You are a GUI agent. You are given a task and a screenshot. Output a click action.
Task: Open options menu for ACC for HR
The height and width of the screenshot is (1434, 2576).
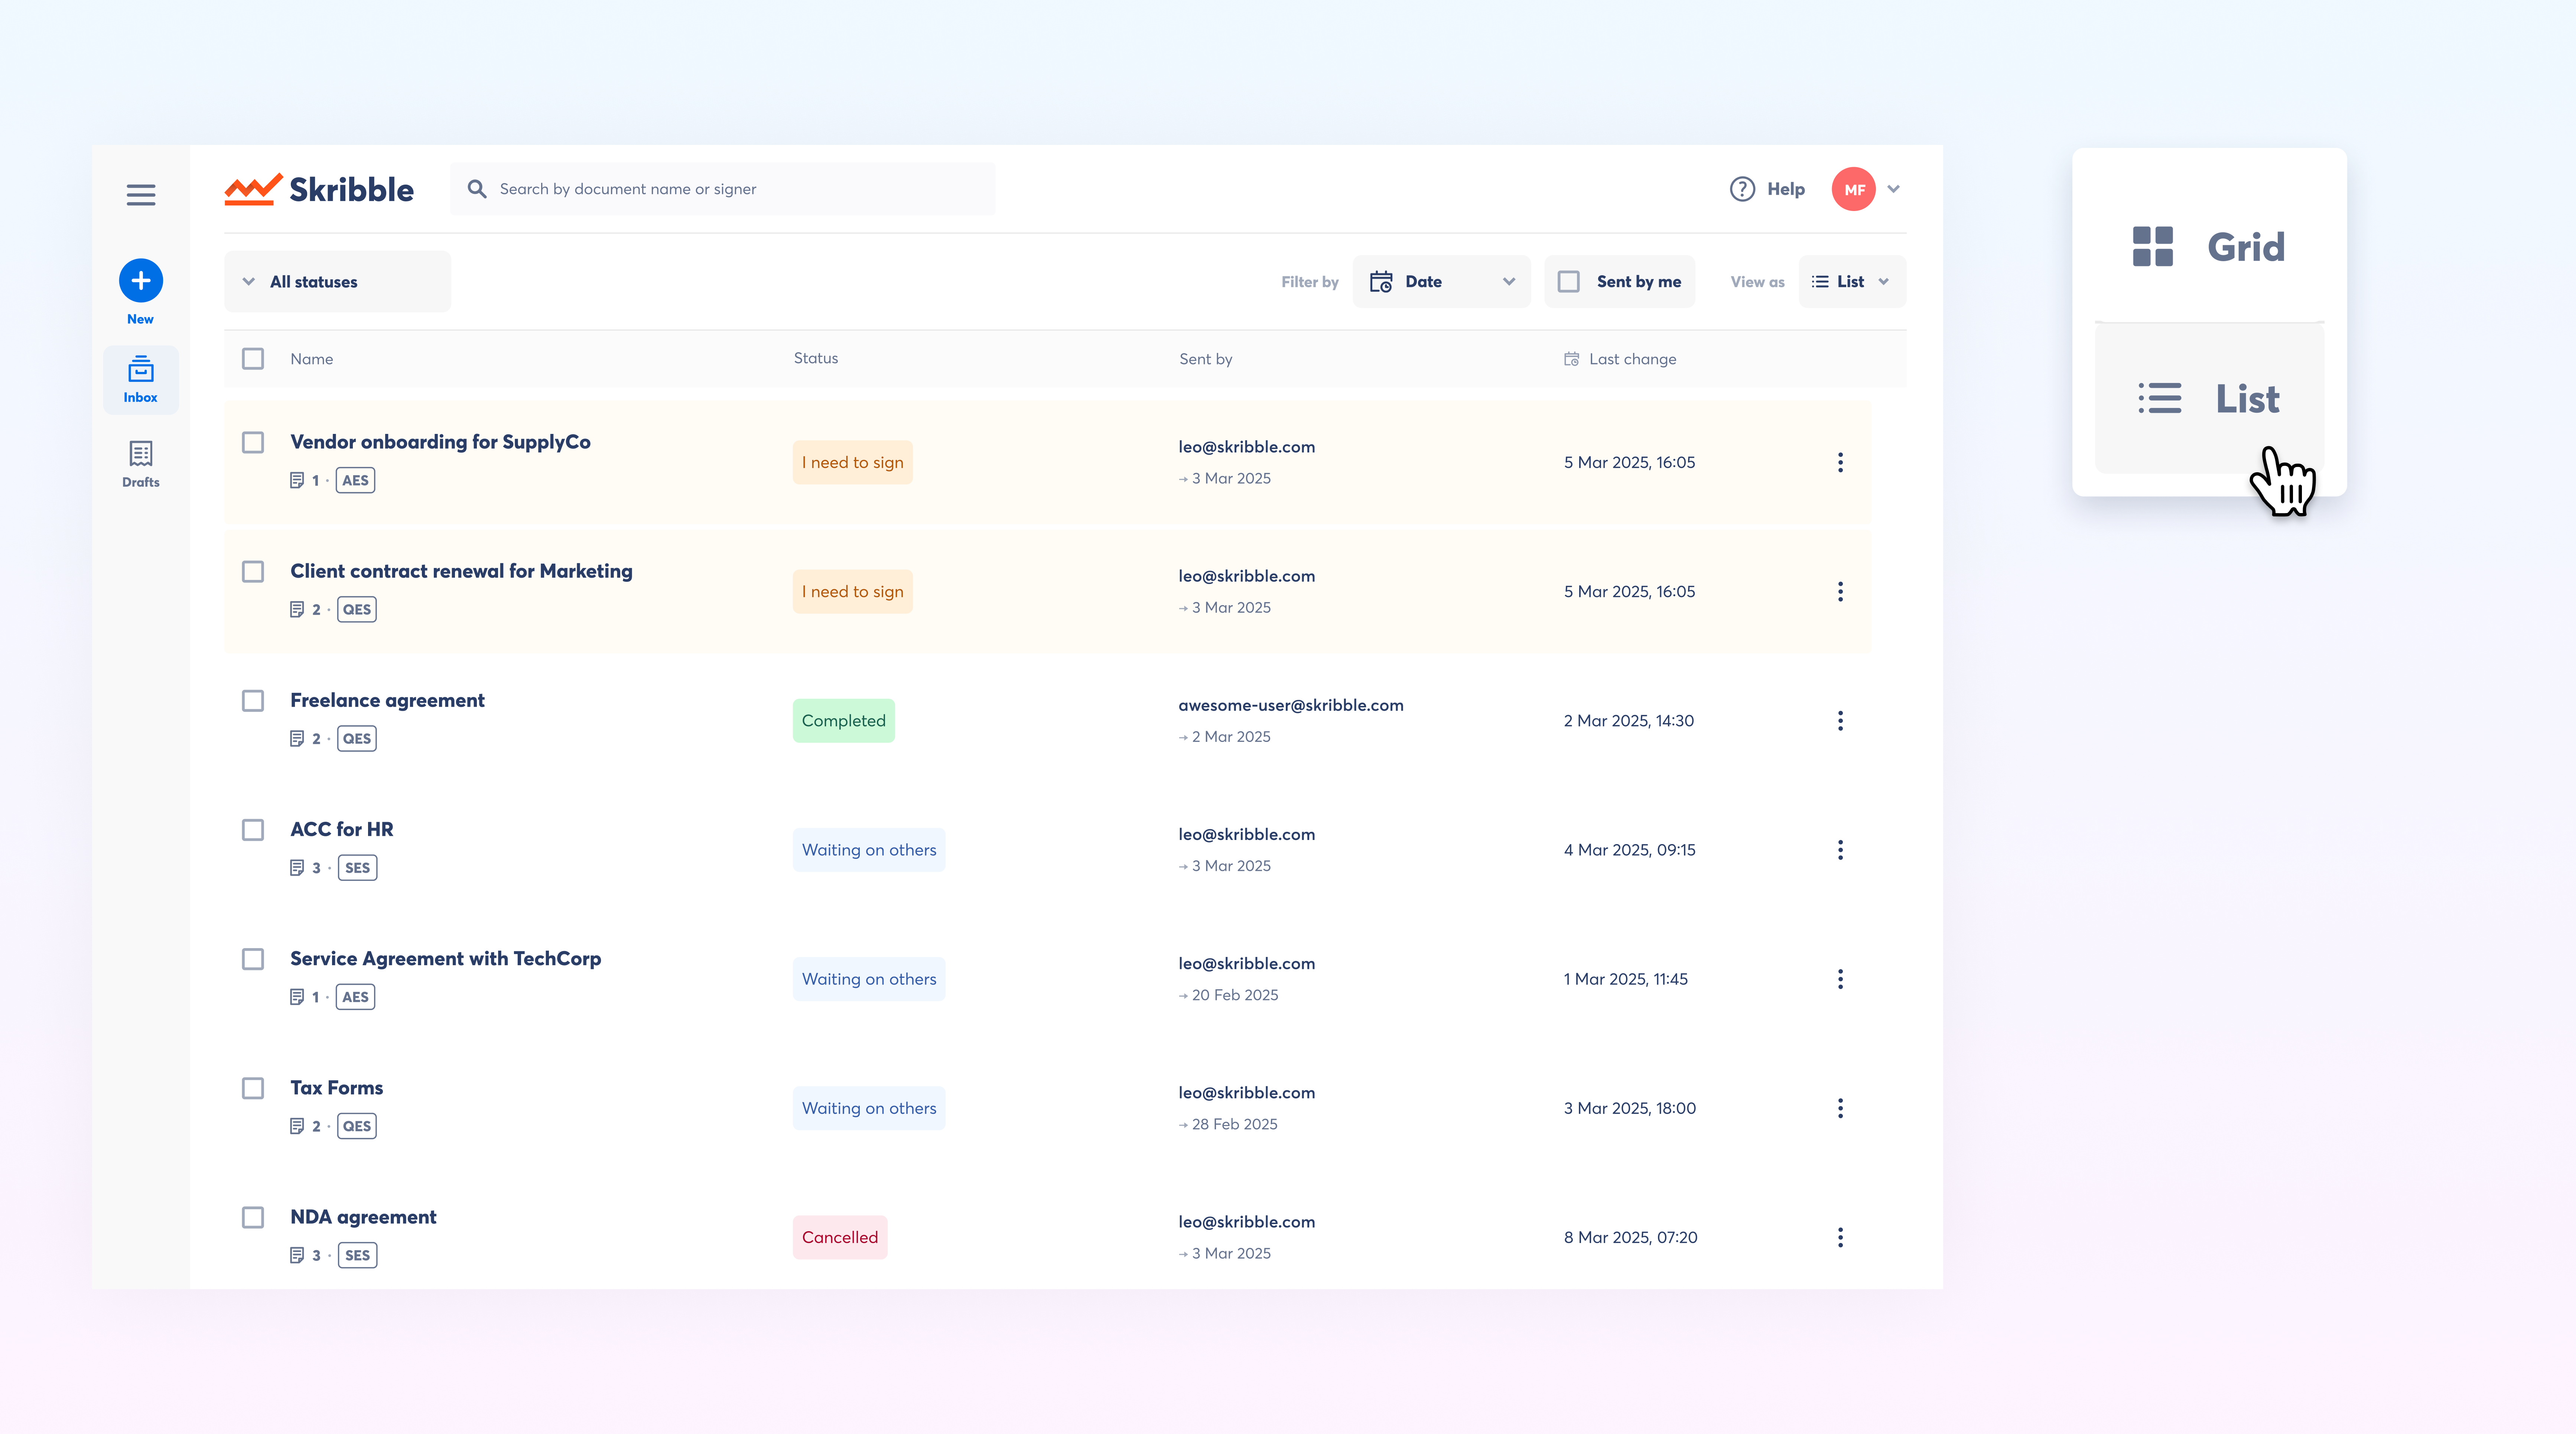click(1840, 850)
